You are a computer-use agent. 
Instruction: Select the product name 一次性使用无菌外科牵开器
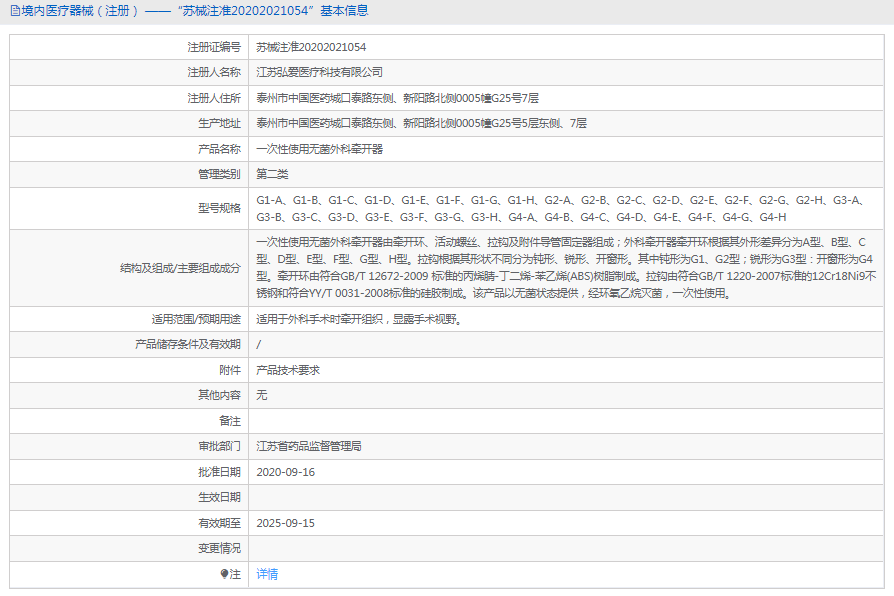tap(319, 149)
